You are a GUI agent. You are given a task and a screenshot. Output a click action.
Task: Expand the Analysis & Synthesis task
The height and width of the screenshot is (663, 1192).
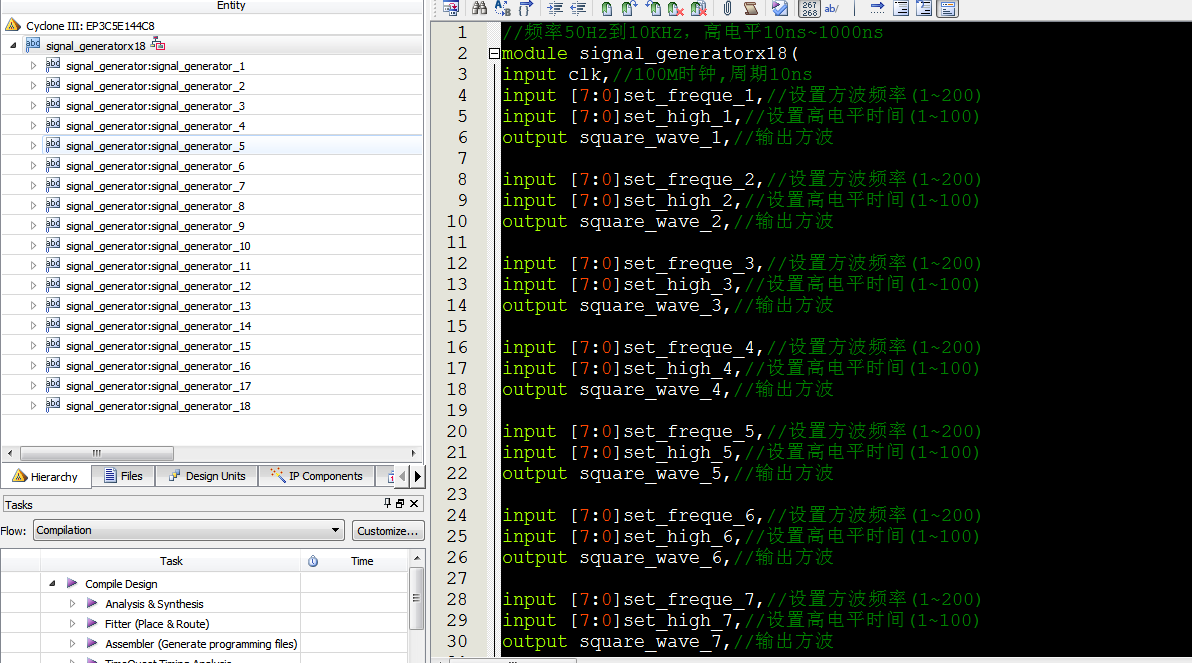tap(72, 604)
